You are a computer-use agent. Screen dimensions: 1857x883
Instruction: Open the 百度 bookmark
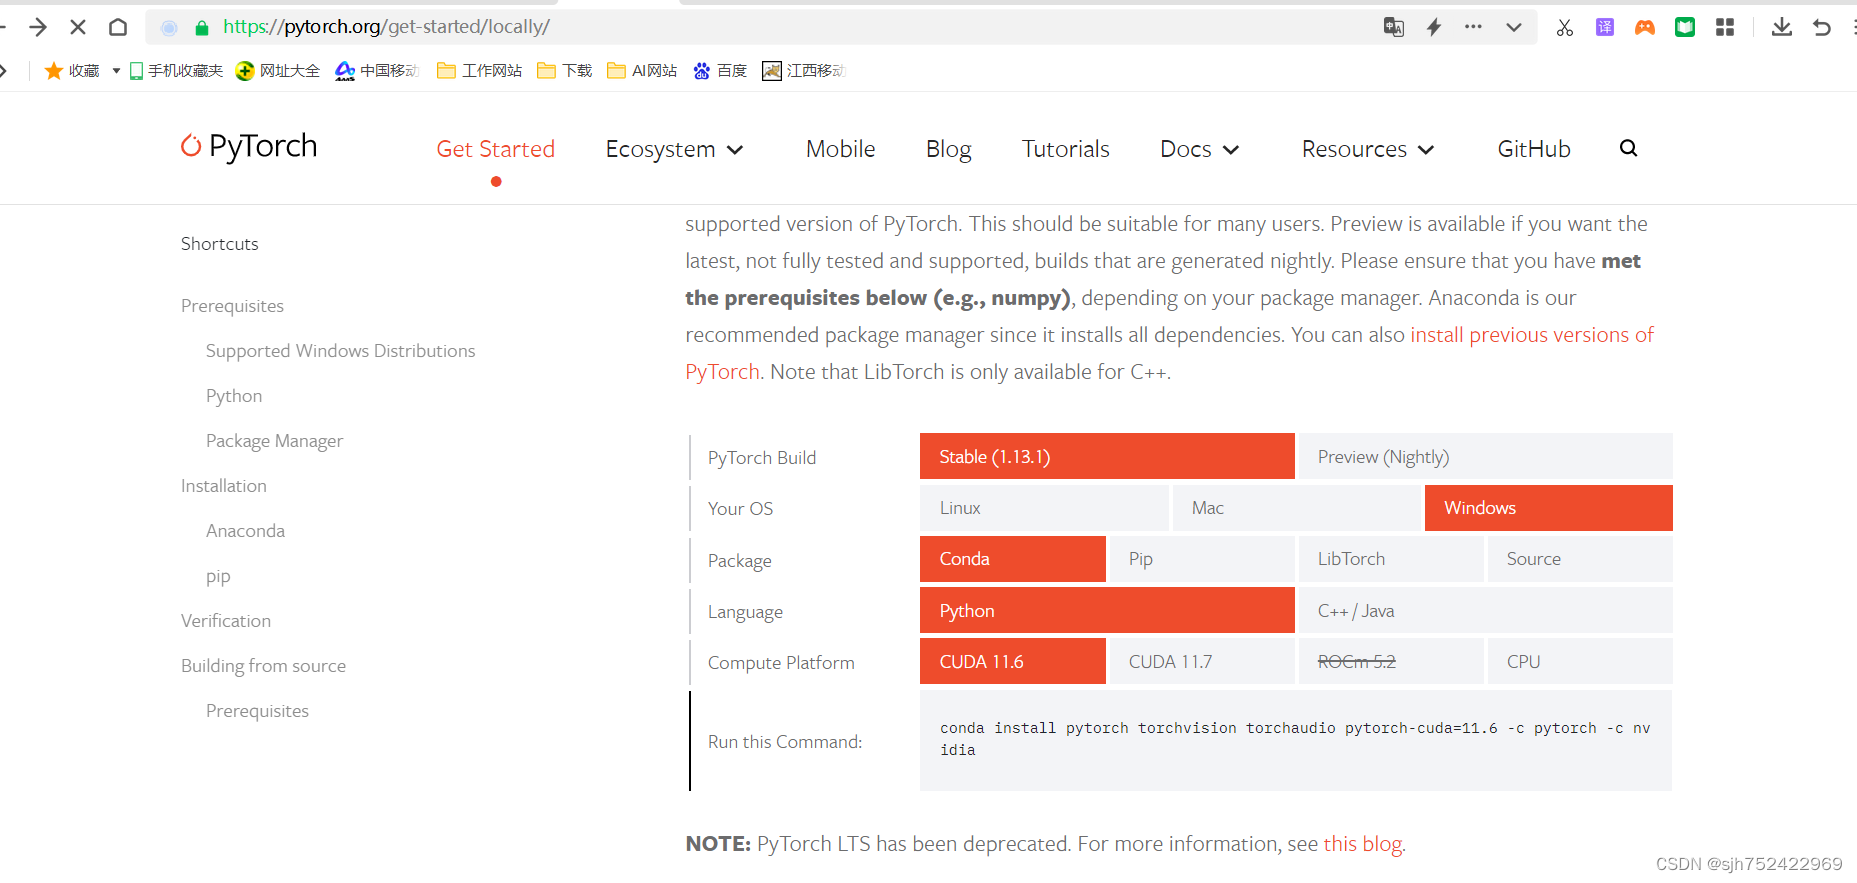(x=720, y=70)
